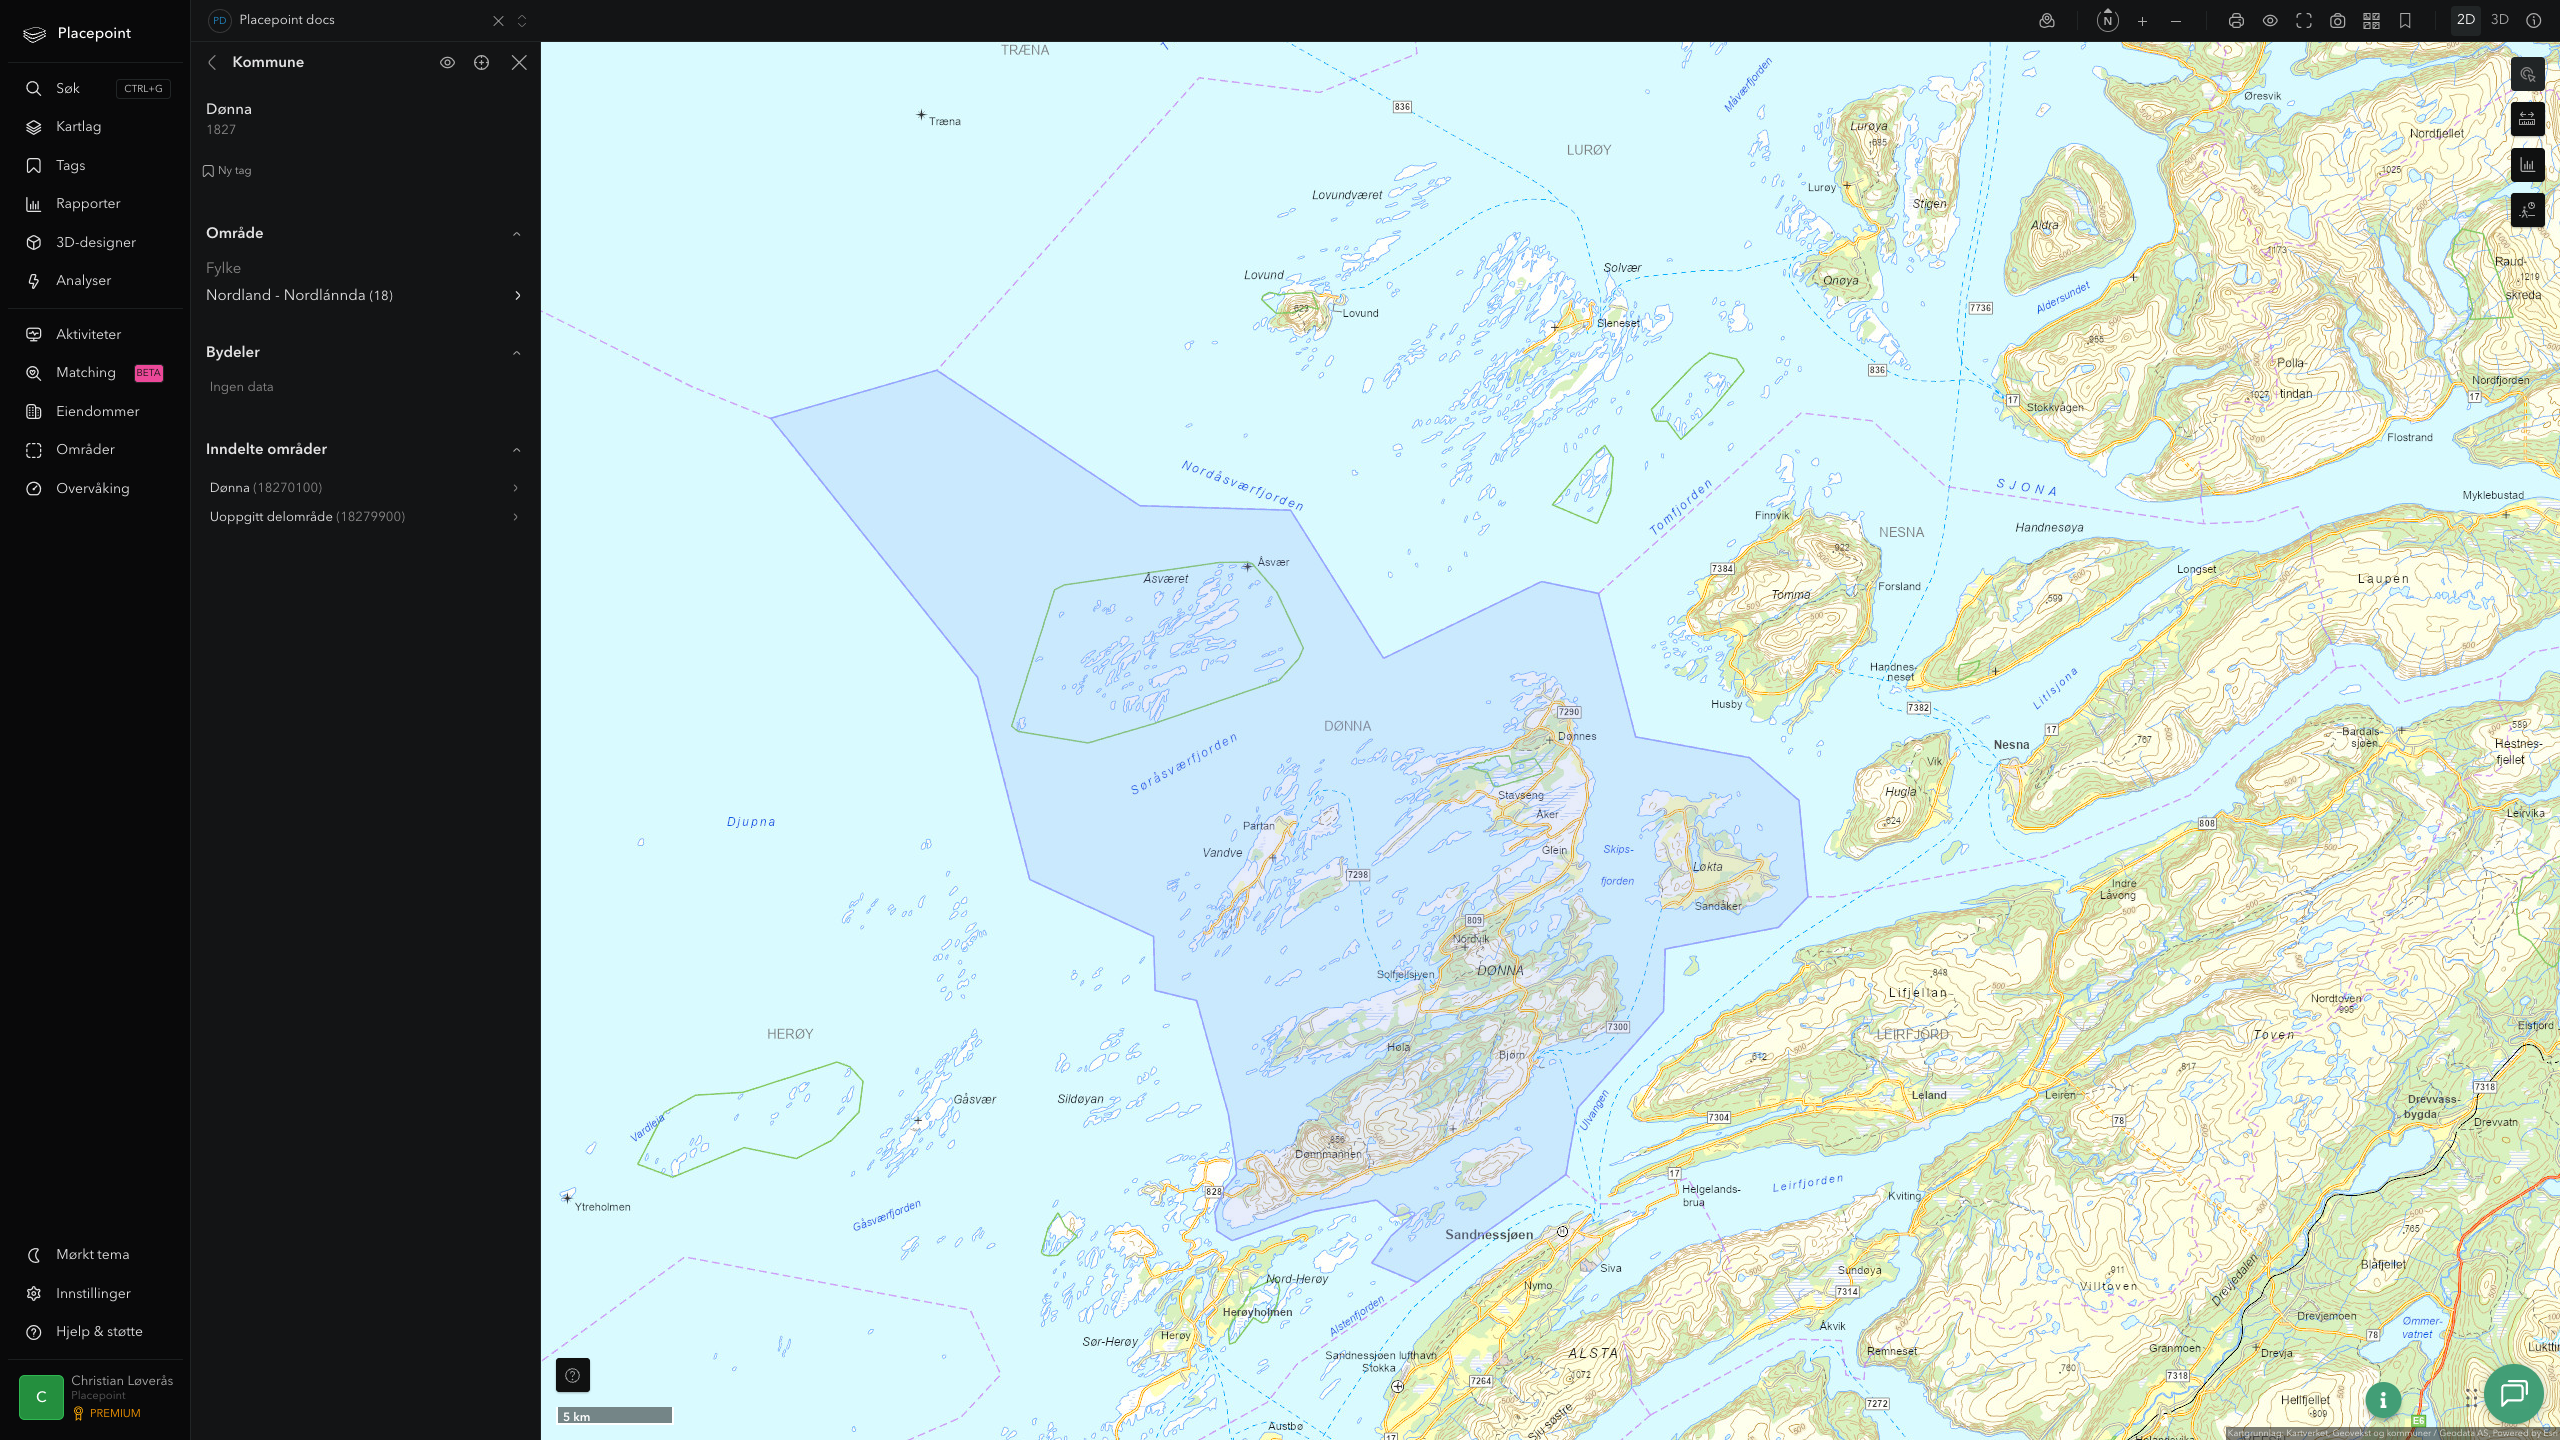Screen dimensions: 2560x1440
Task: Open Dønna (18270100) sub-area
Action: point(365,488)
